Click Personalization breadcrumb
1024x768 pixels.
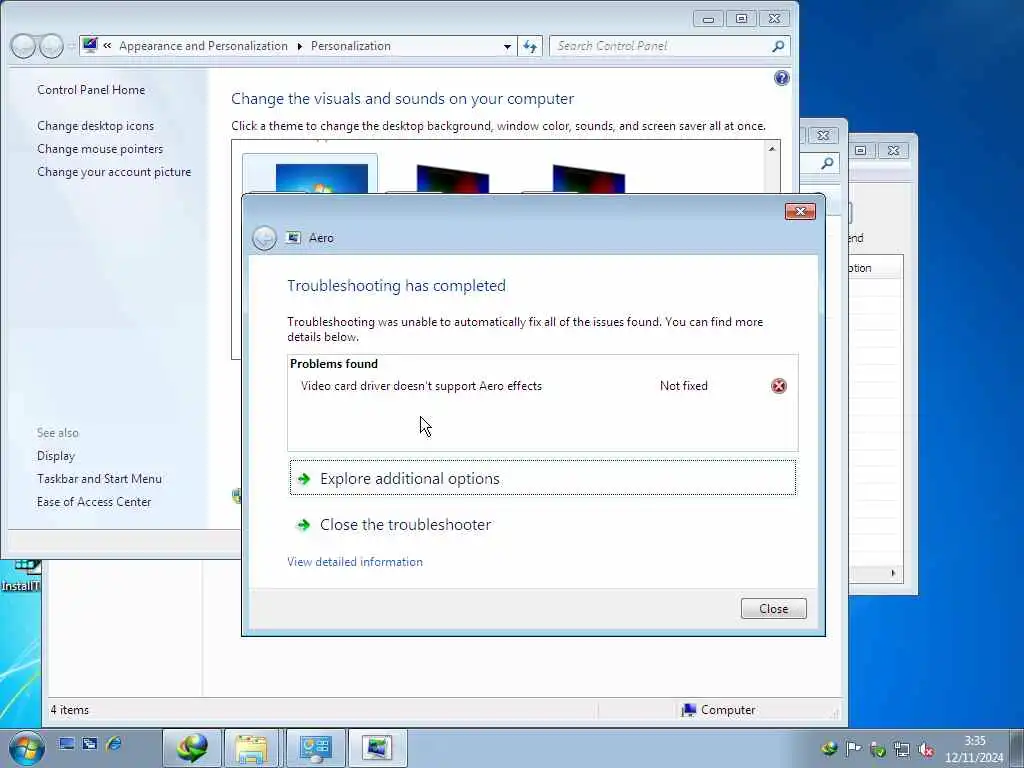(x=351, y=46)
